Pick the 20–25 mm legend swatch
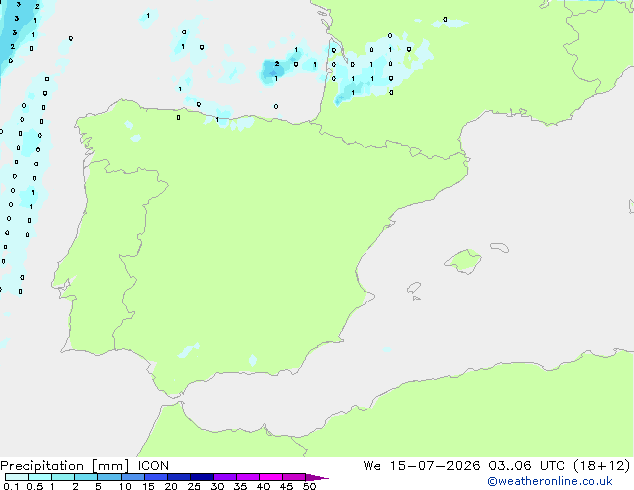The height and width of the screenshot is (490, 634). pyautogui.click(x=179, y=477)
